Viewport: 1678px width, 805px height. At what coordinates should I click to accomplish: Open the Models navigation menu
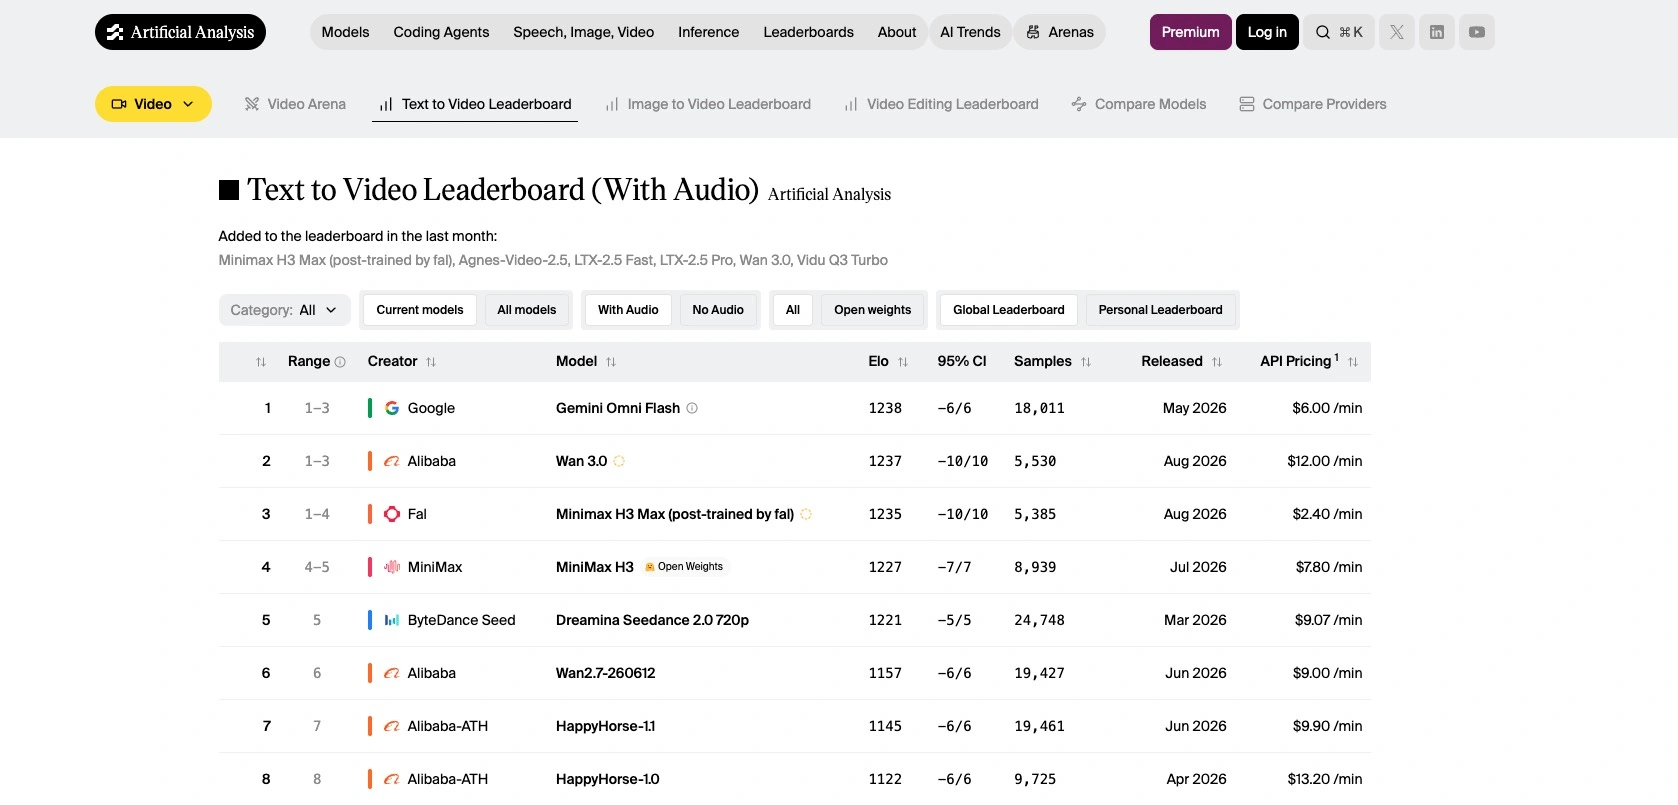pos(346,32)
